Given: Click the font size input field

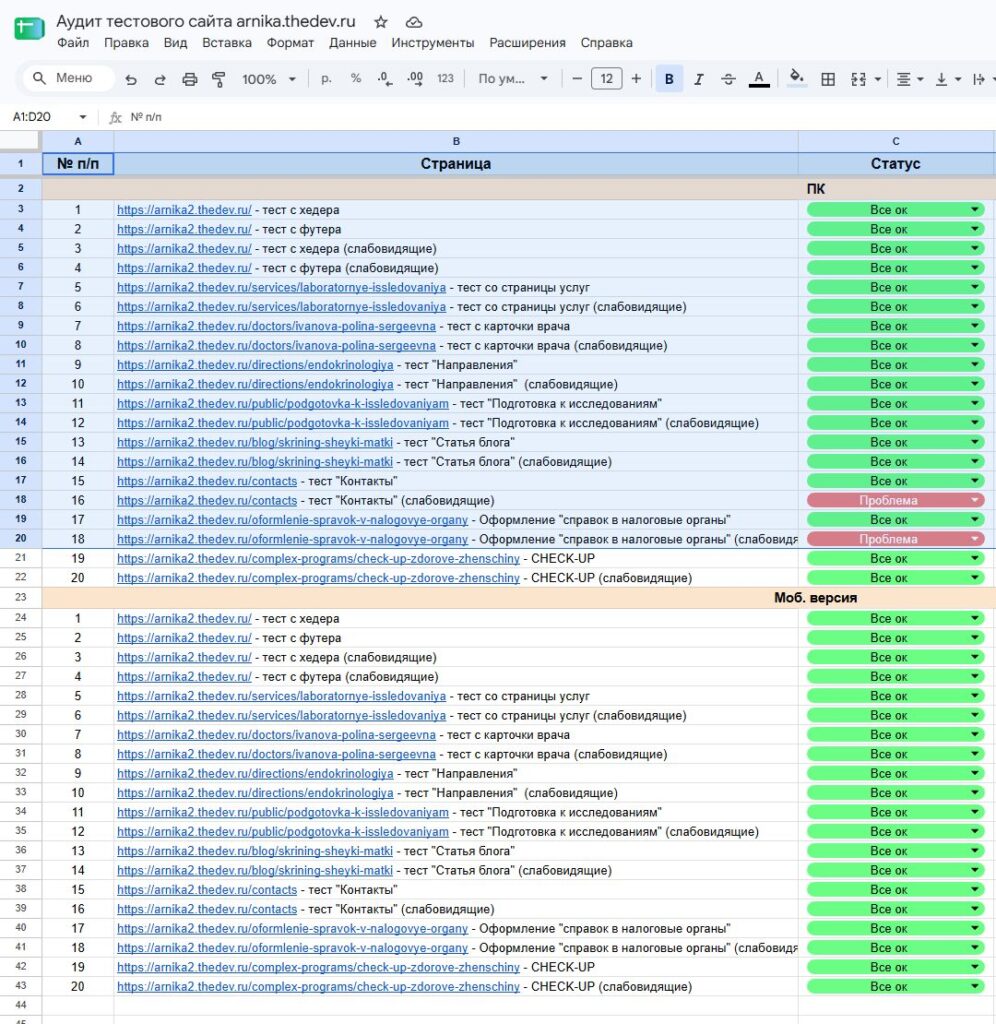Looking at the screenshot, I should (606, 79).
